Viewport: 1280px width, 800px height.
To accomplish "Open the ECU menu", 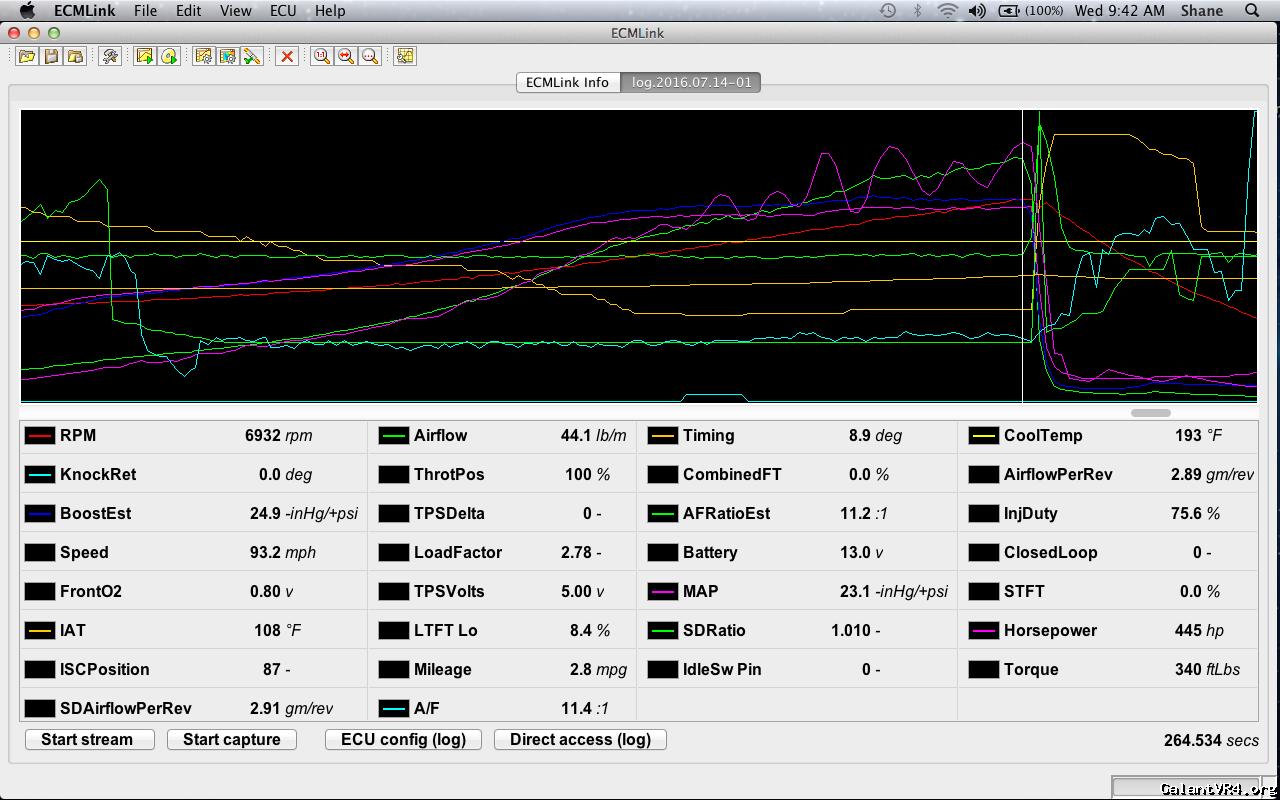I will pos(283,11).
